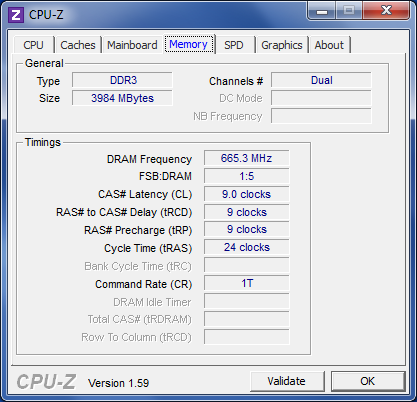The width and height of the screenshot is (417, 402).
Task: Click the CAS# Latency 9.0 clocks field
Action: 246,194
